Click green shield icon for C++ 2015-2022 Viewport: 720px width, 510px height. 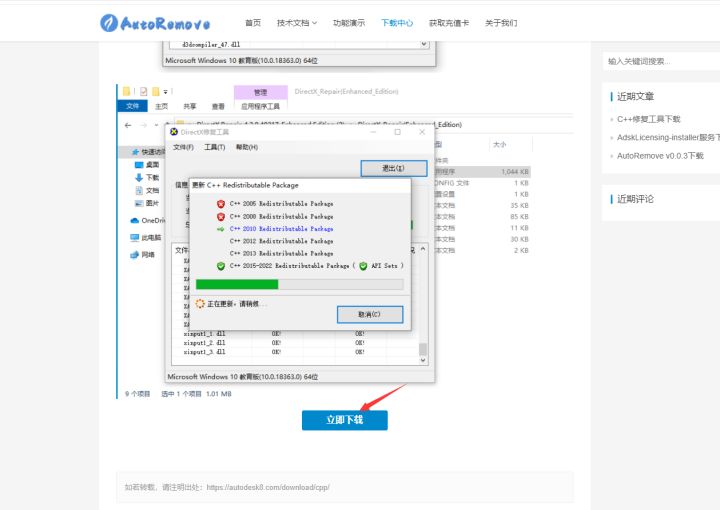[221, 266]
